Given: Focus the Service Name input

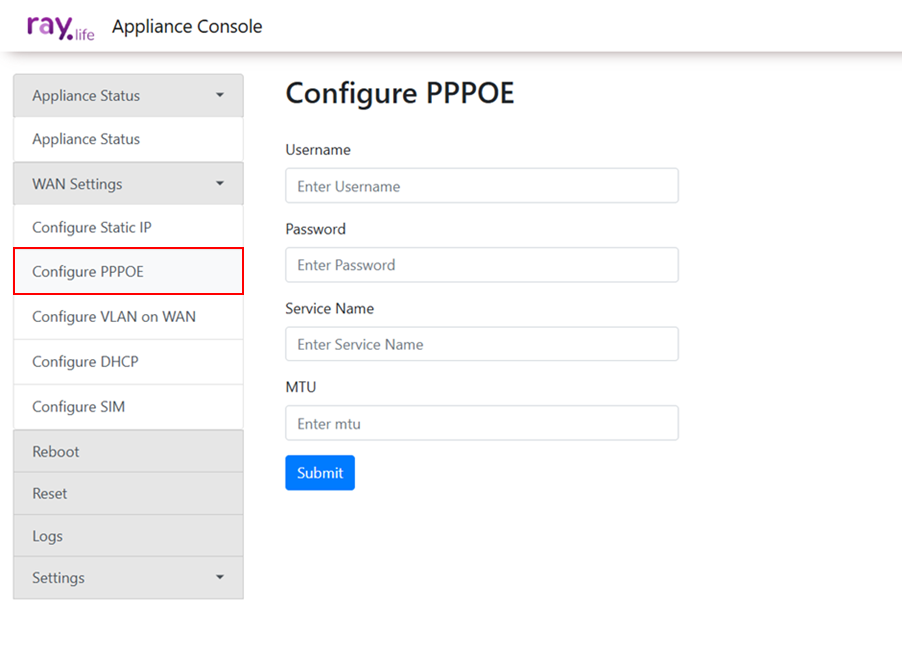Looking at the screenshot, I should point(481,344).
